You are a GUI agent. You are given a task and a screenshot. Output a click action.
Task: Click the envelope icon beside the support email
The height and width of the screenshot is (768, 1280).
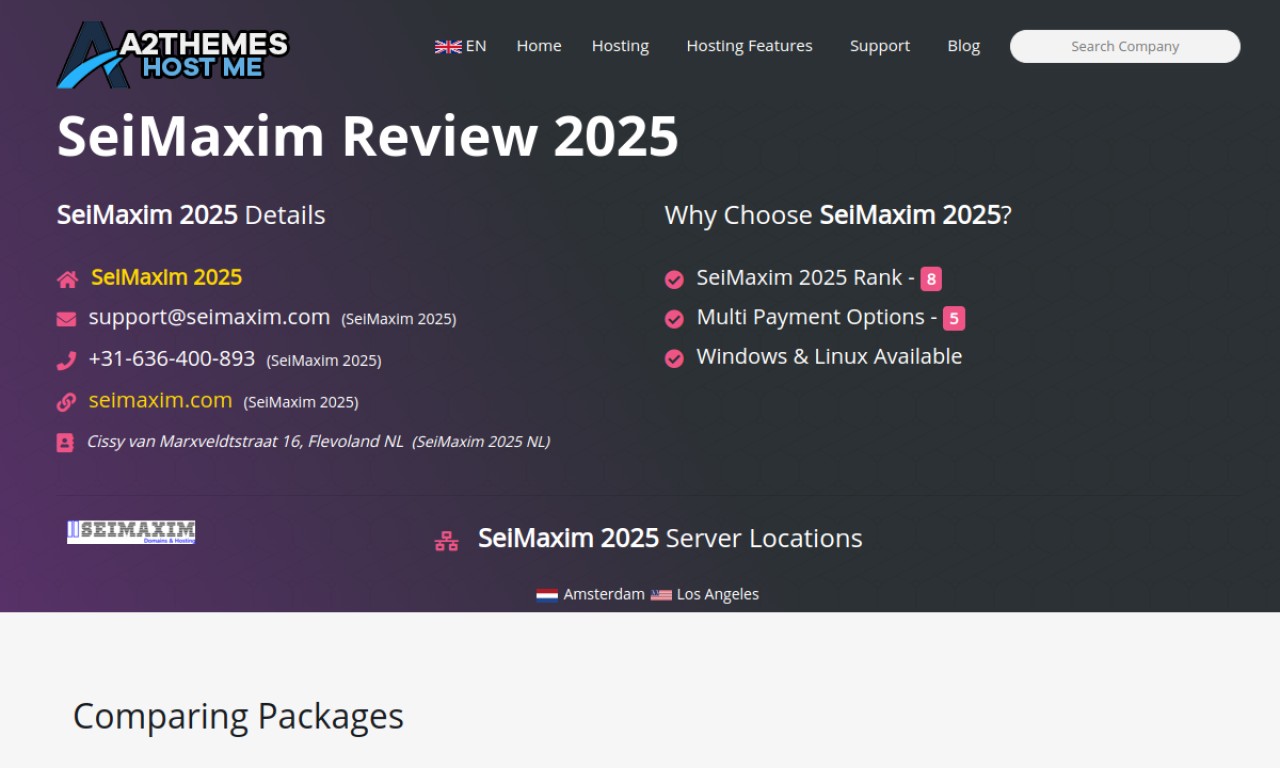pos(66,319)
